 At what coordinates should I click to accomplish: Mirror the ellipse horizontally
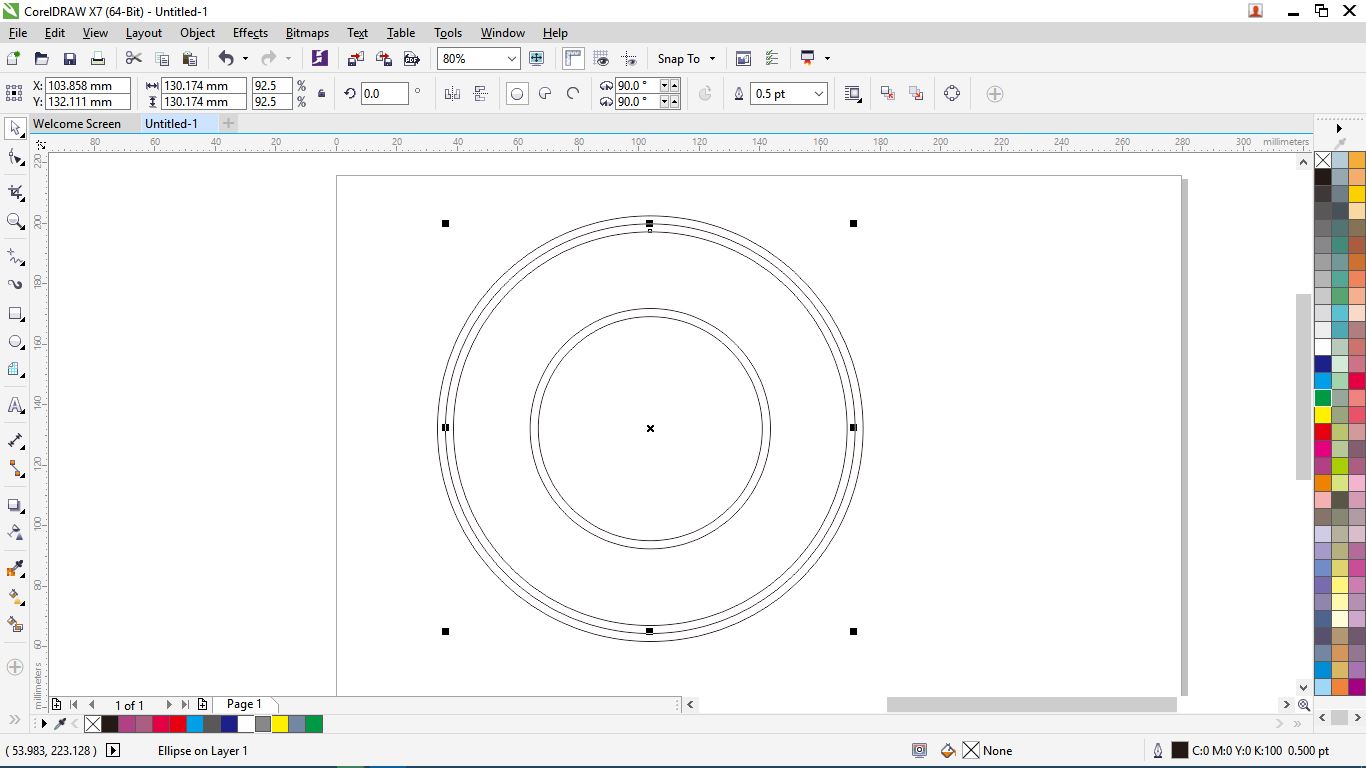pos(452,94)
